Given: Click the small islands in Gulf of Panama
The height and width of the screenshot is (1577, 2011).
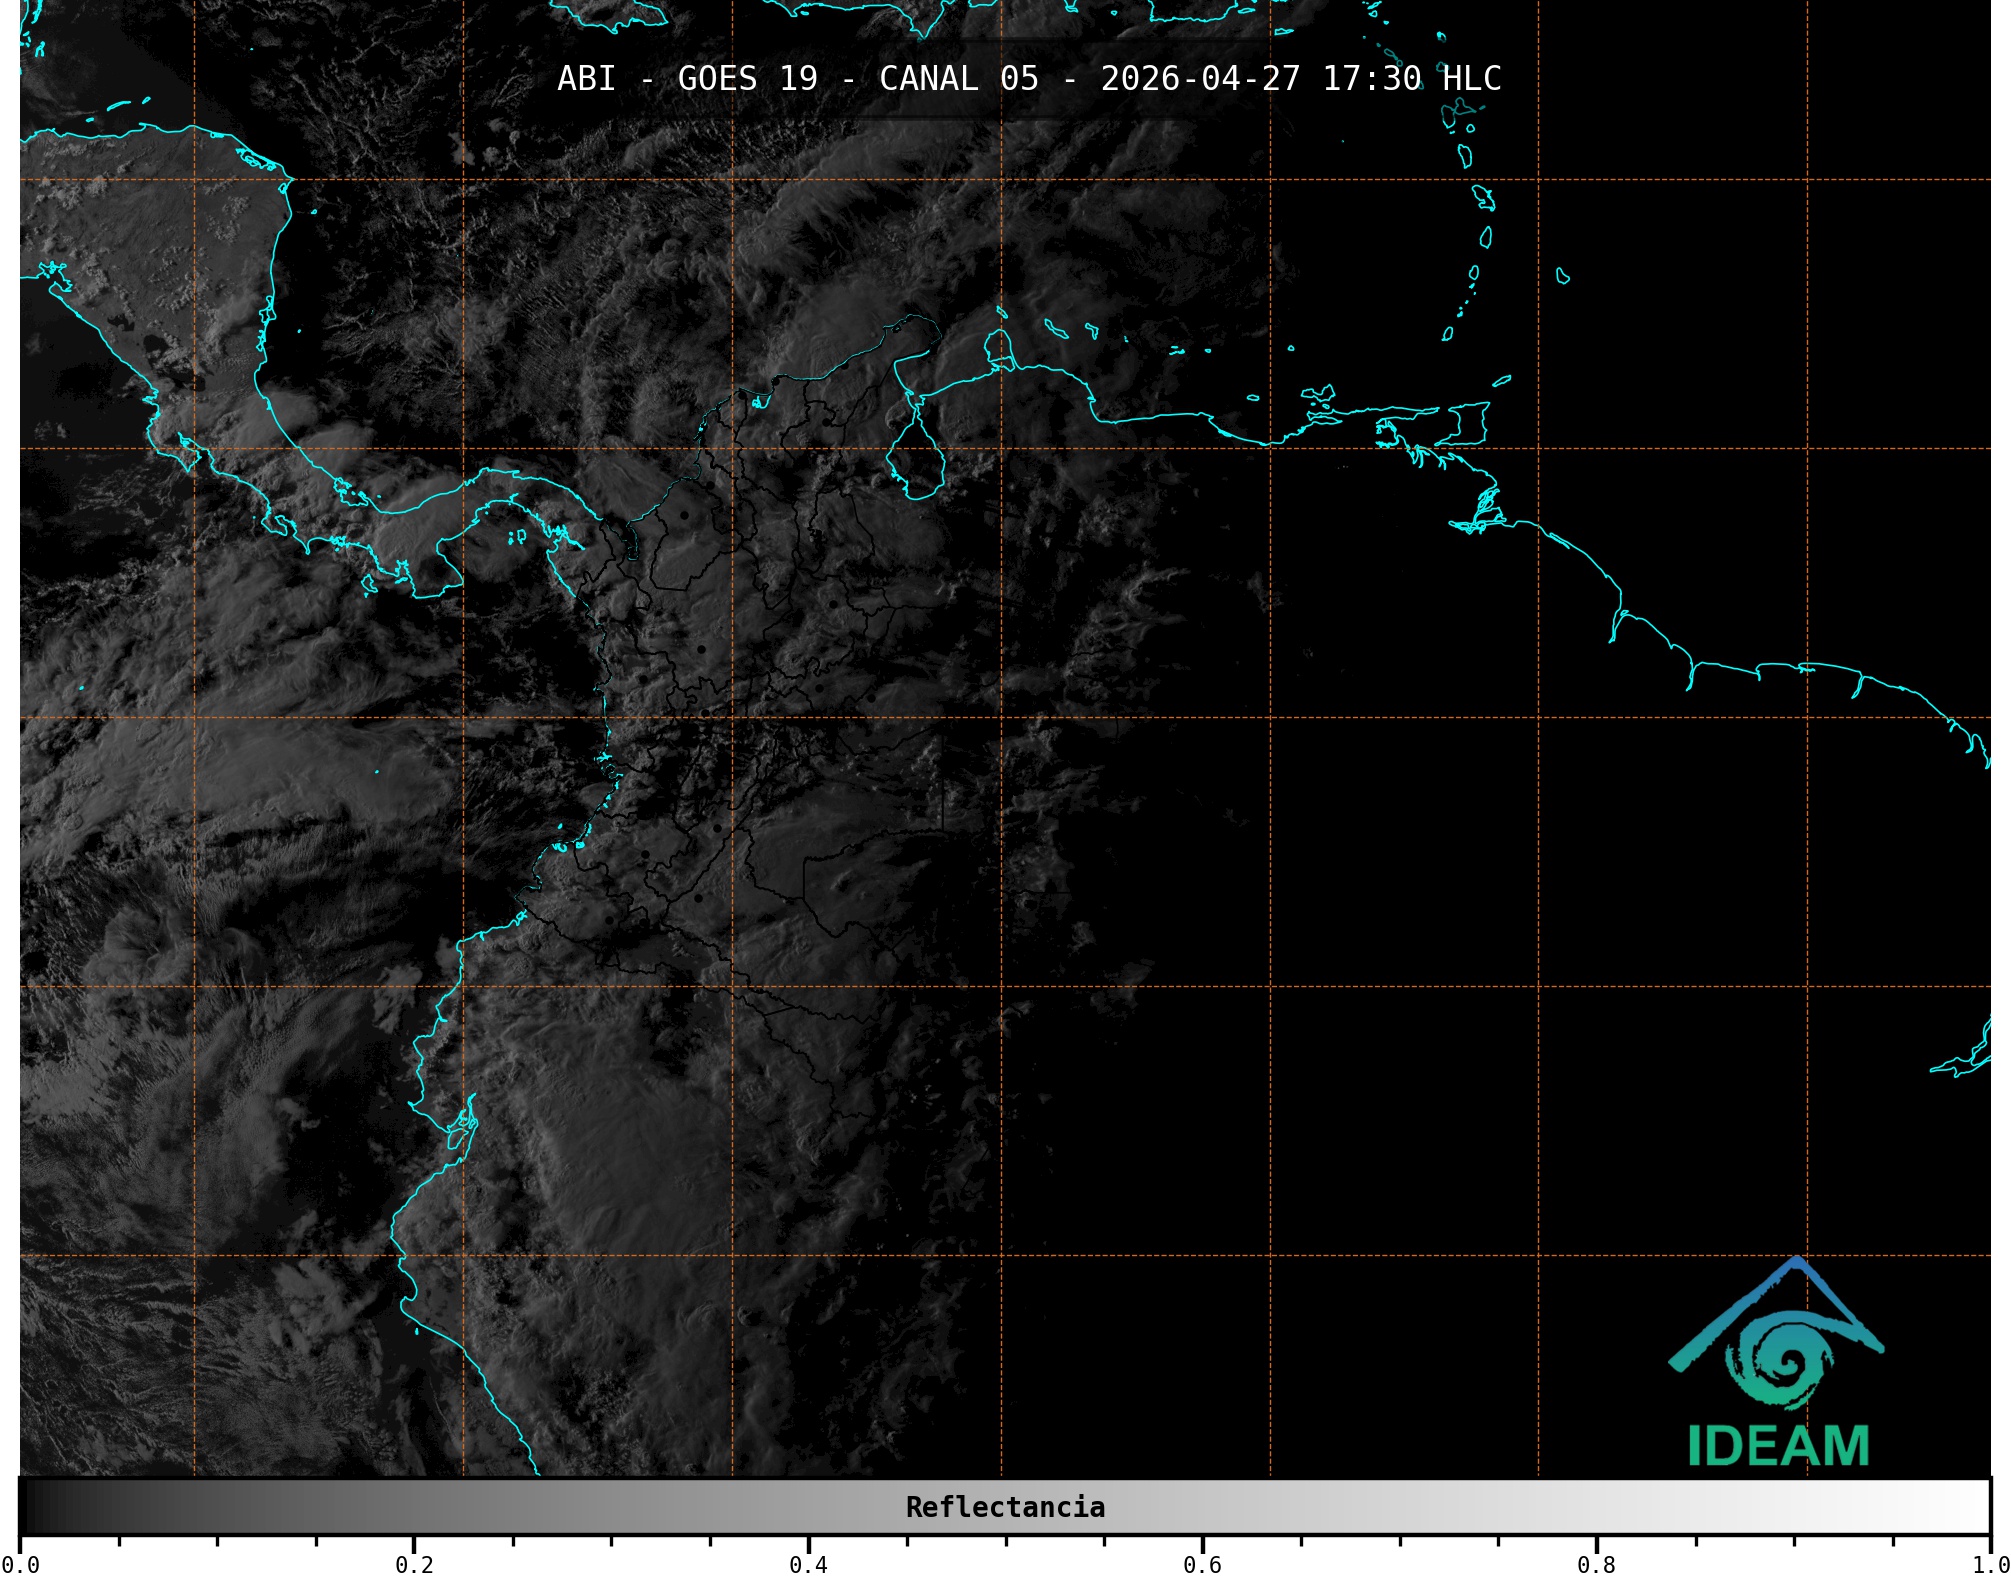Looking at the screenshot, I should (516, 537).
